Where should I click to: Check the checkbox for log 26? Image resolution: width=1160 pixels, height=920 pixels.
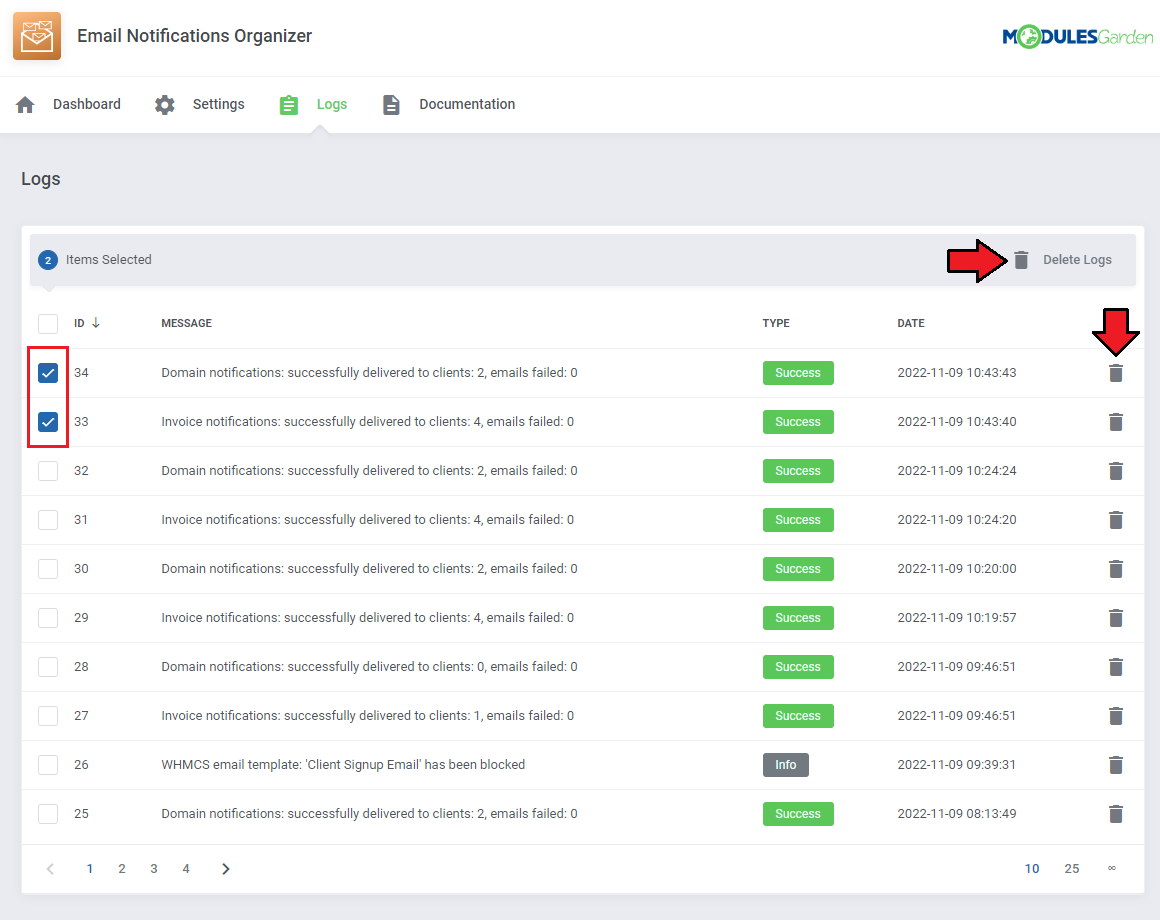pos(48,765)
